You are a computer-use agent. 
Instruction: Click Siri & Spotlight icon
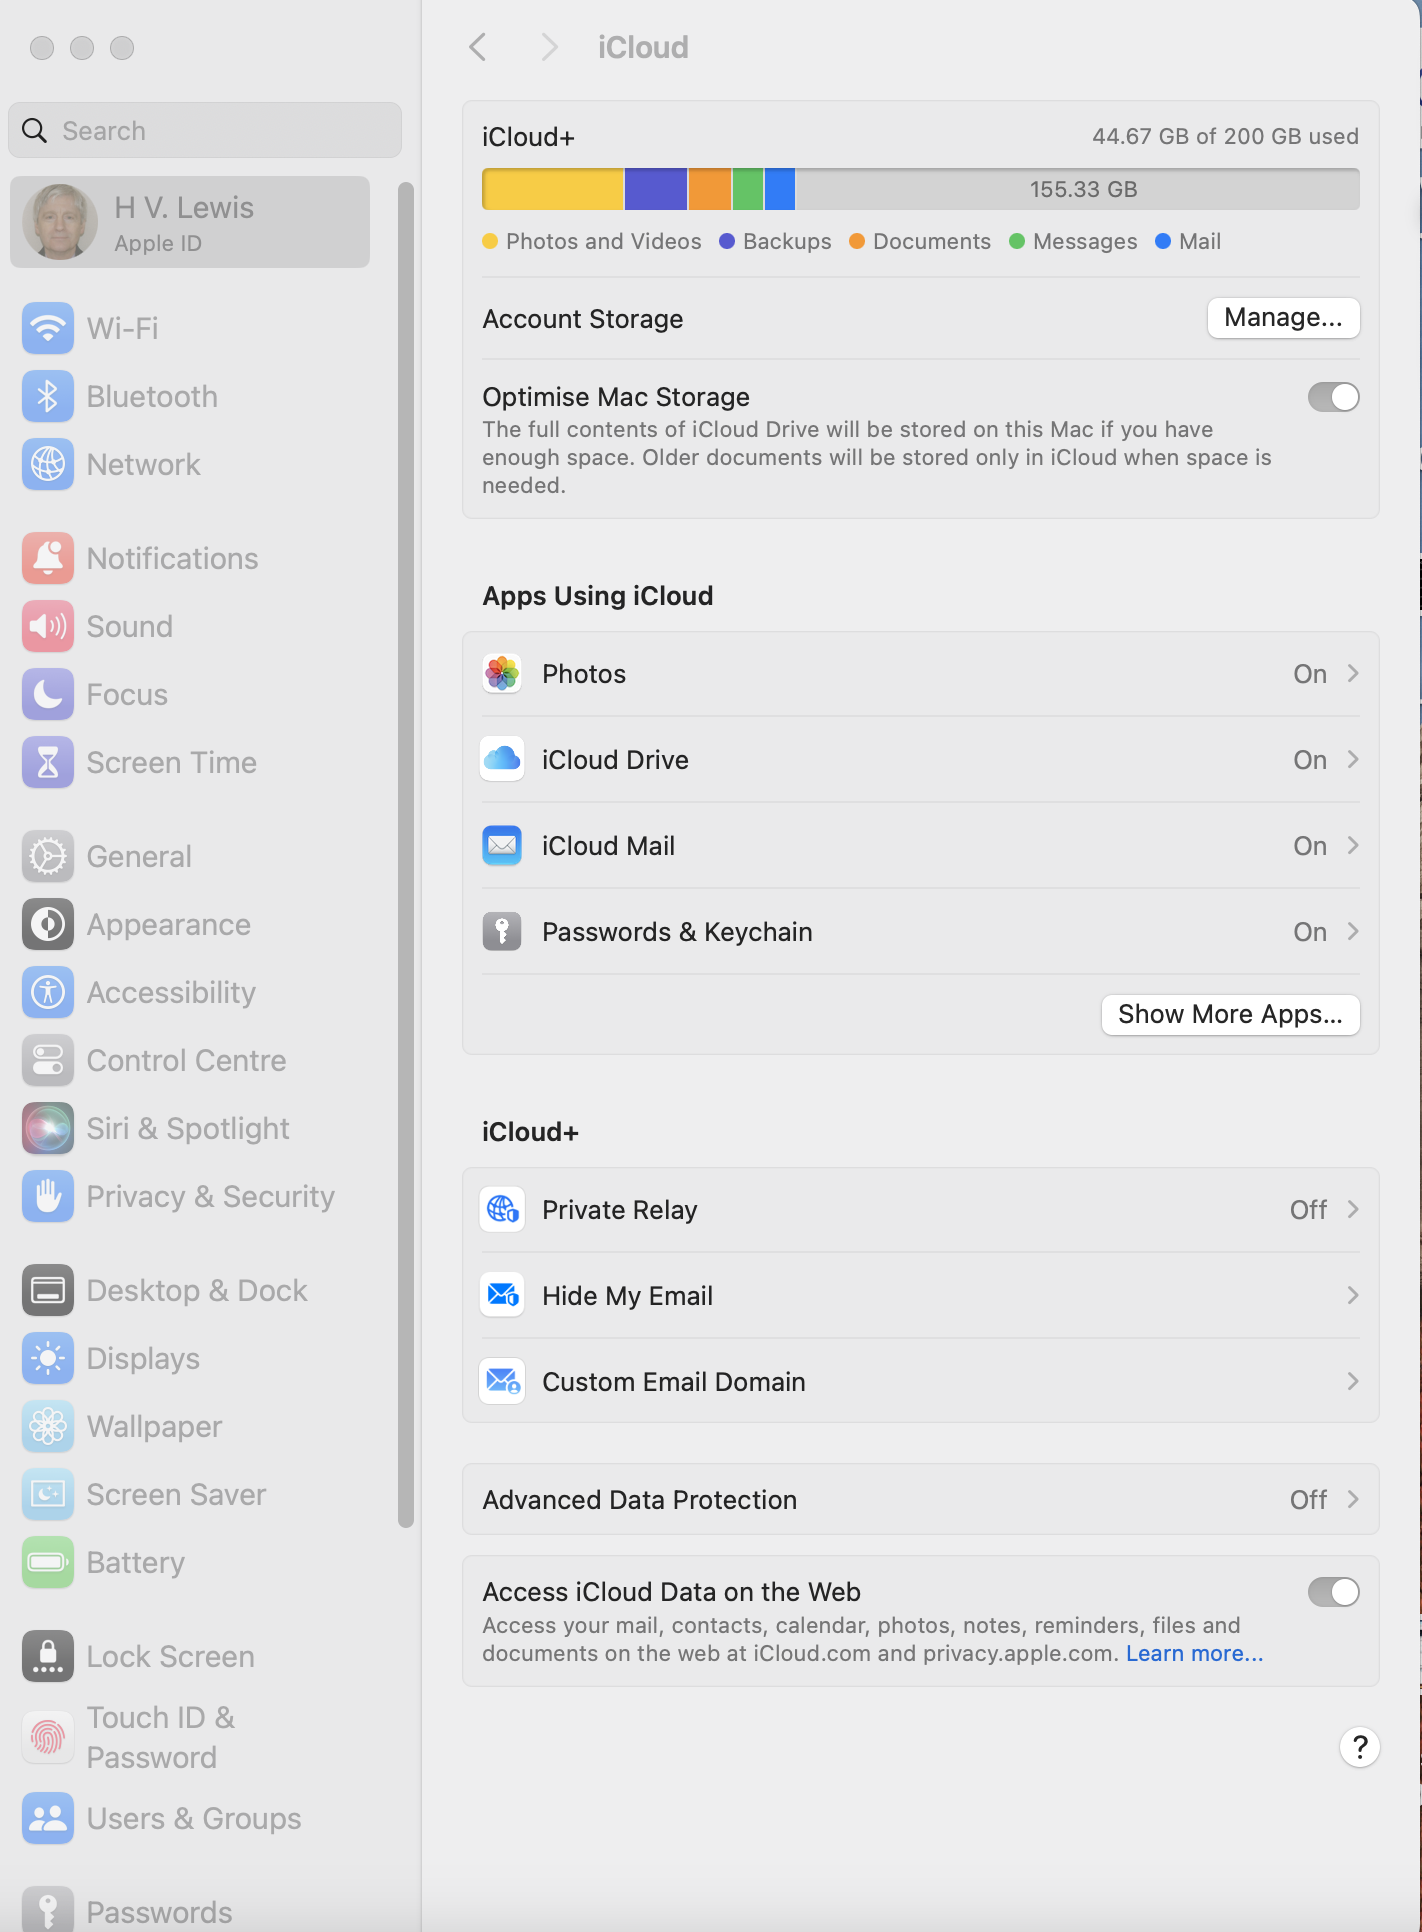tap(48, 1128)
